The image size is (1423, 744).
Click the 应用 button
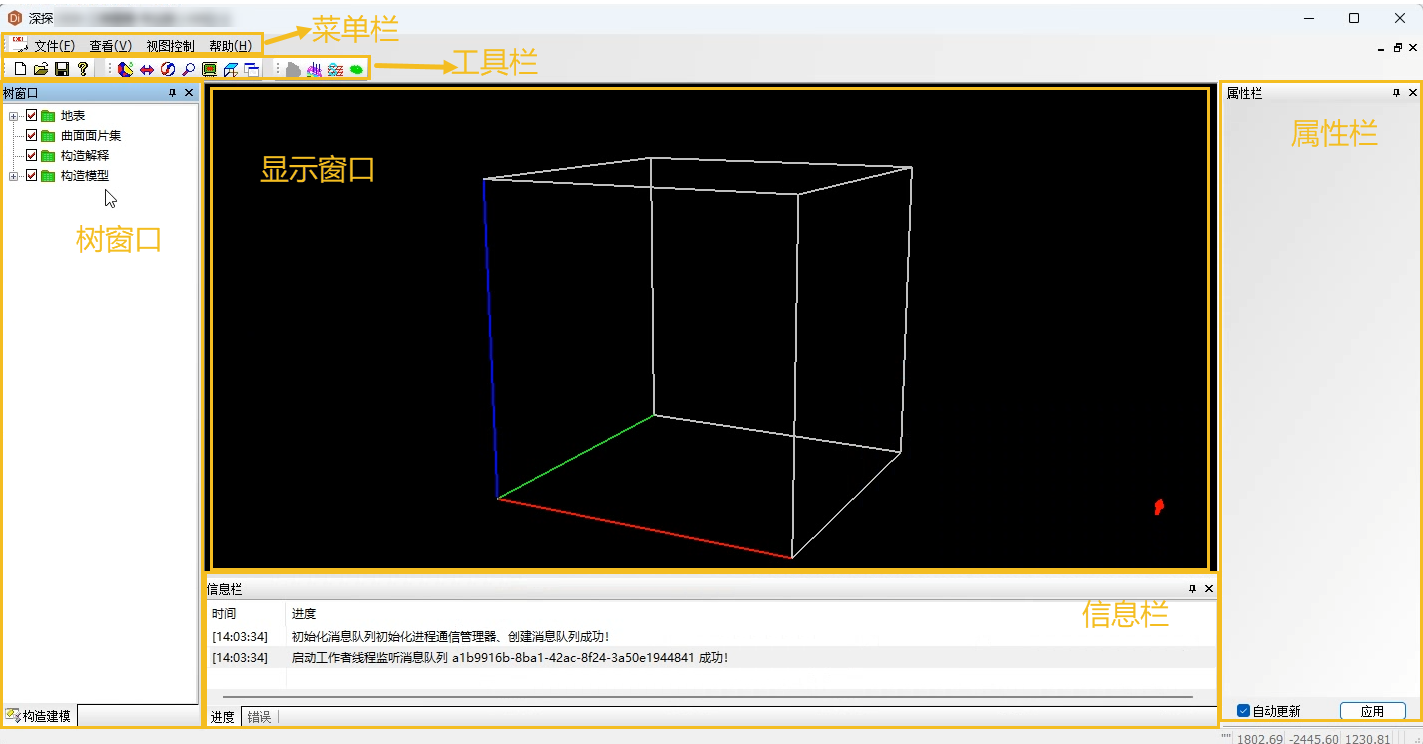[x=1373, y=711]
